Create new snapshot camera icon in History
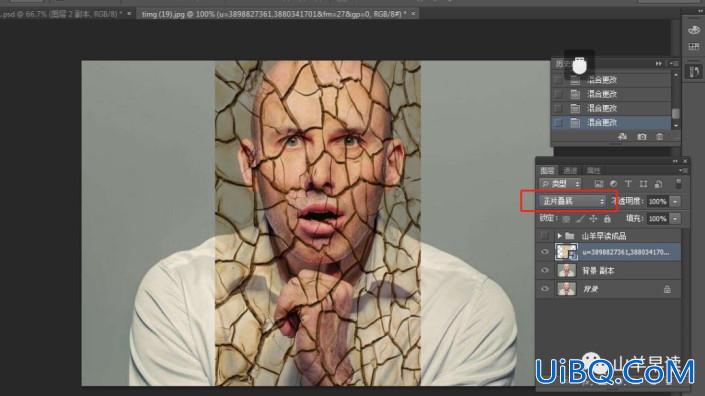 [642, 136]
